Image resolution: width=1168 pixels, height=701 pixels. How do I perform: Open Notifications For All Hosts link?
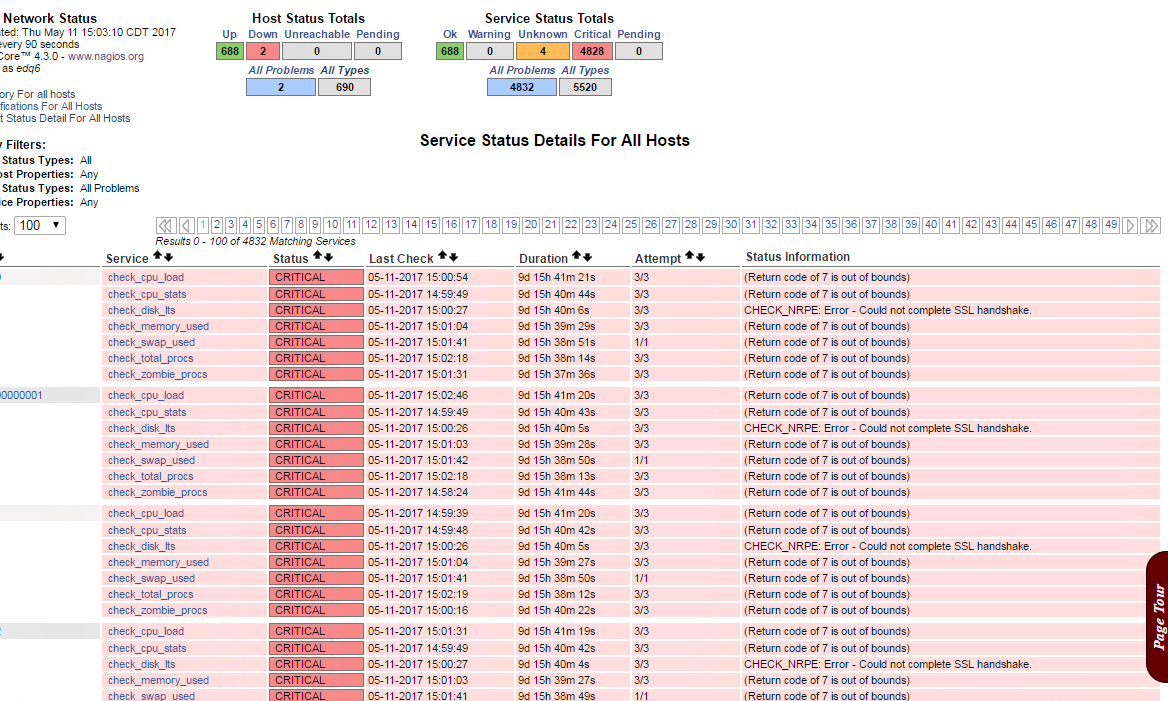pos(49,107)
